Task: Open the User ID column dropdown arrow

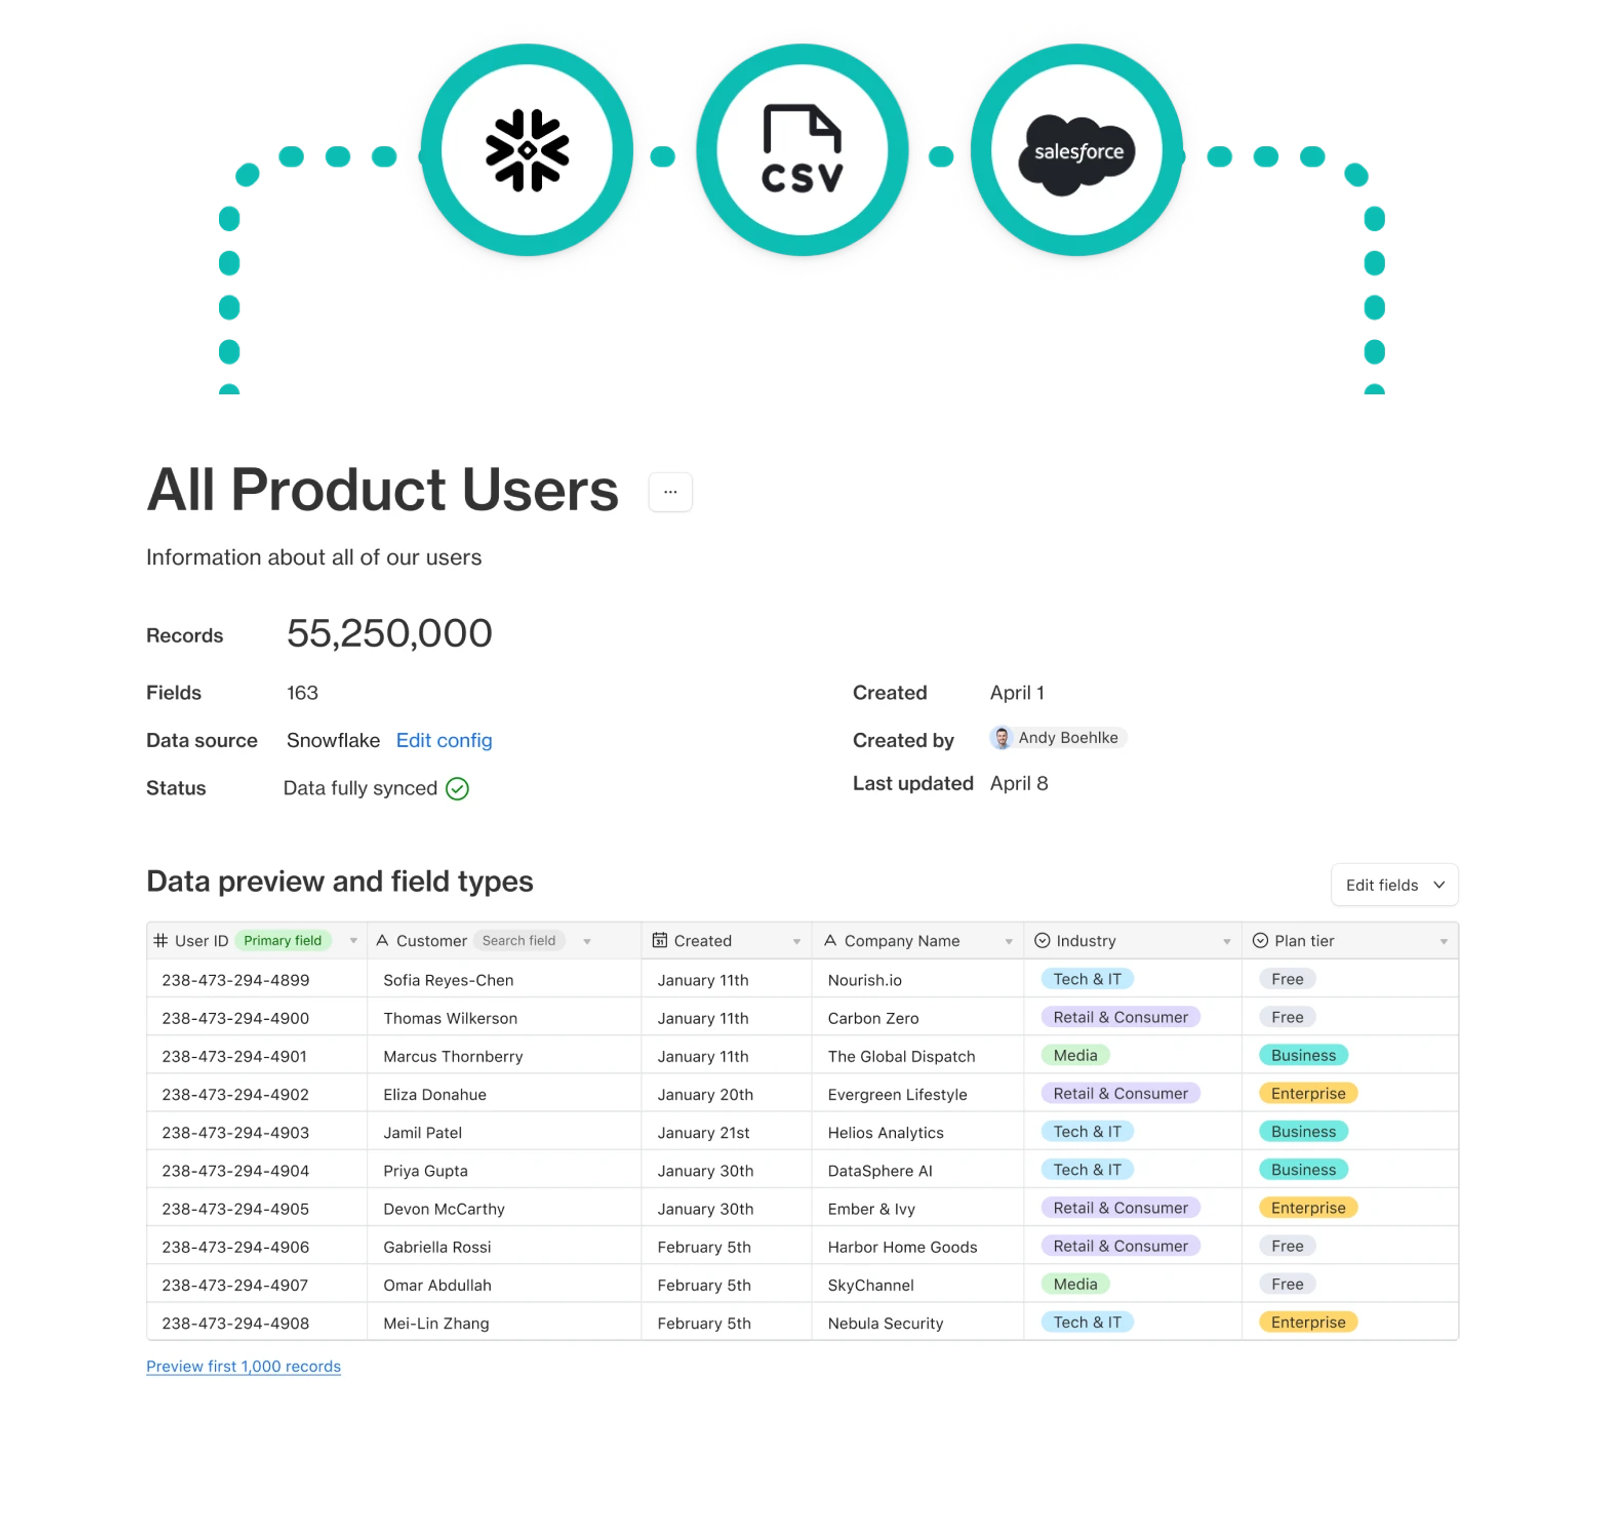Action: [x=353, y=942]
